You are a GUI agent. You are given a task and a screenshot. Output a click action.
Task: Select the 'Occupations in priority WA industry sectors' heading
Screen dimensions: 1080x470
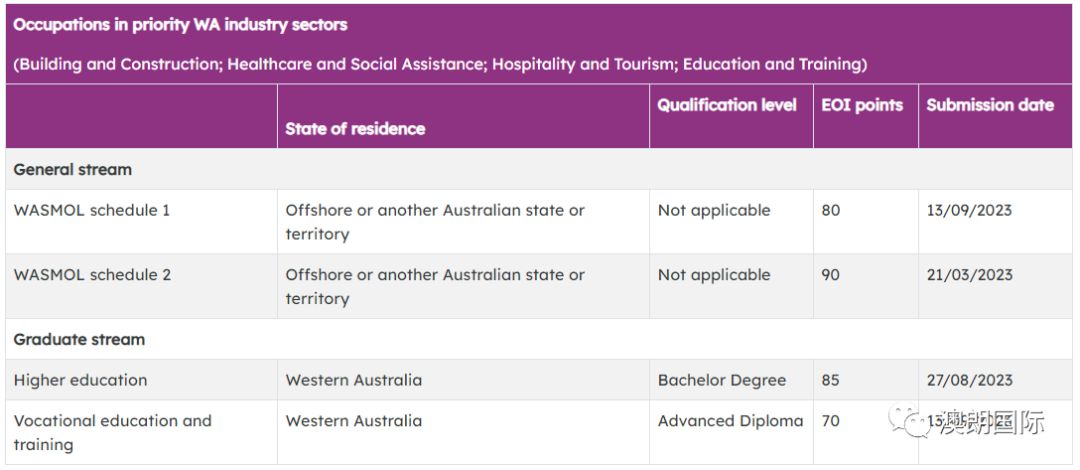tap(180, 25)
